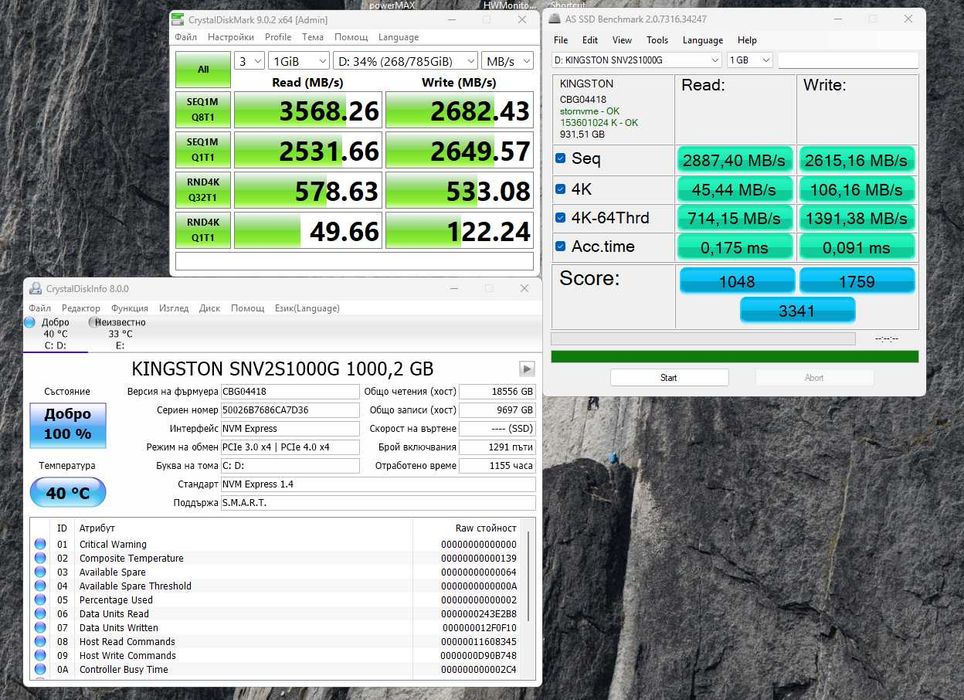Viewport: 964px width, 700px height.
Task: Run the RND4K Q1T1 test button
Action: [203, 230]
